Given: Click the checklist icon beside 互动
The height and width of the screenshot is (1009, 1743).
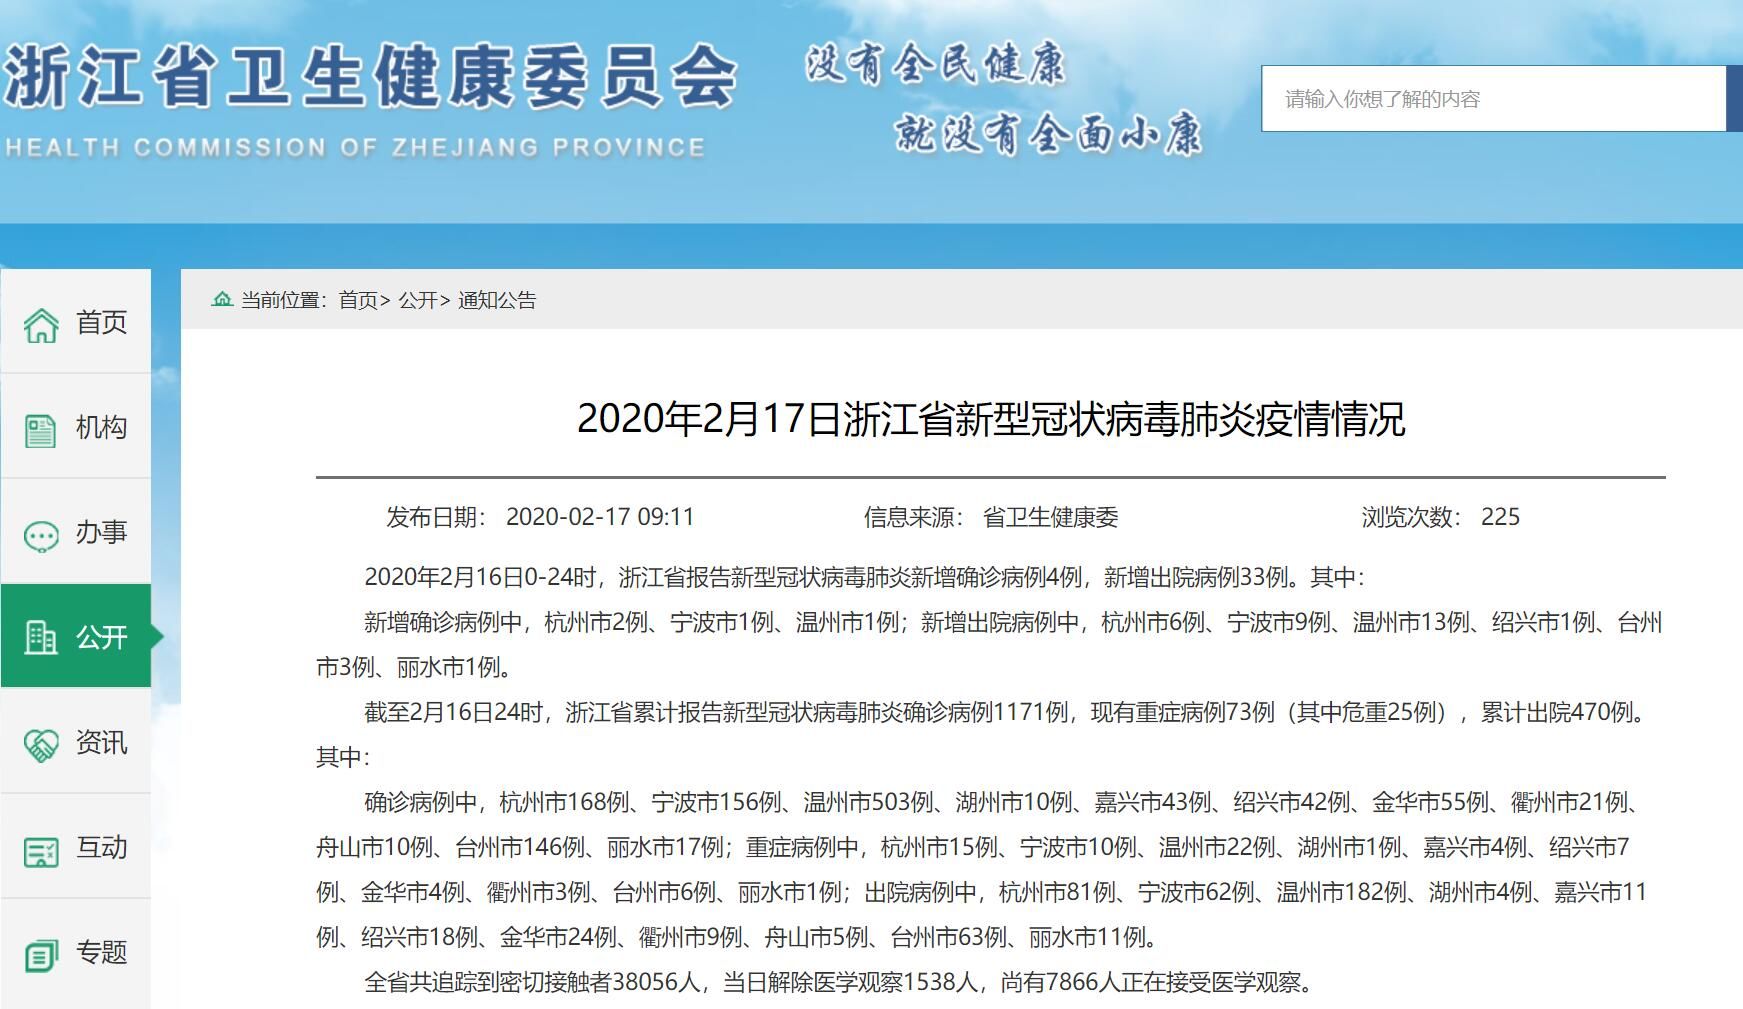Looking at the screenshot, I should point(41,850).
